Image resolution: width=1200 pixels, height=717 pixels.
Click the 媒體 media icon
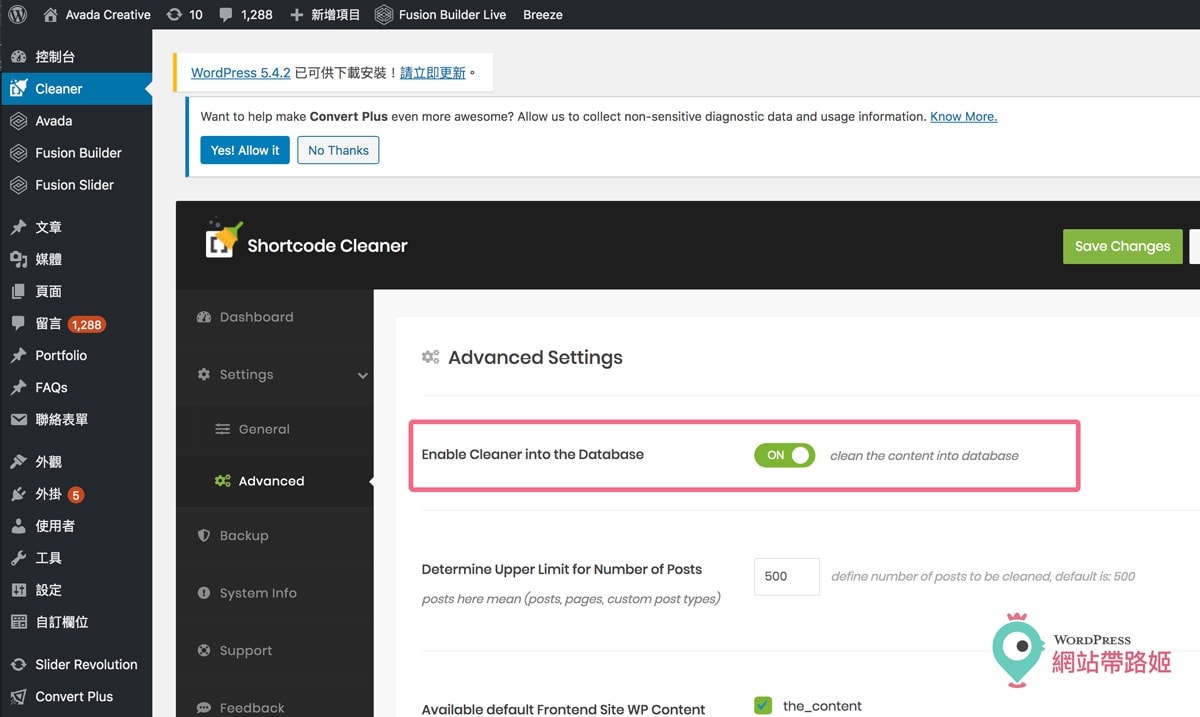[18, 259]
